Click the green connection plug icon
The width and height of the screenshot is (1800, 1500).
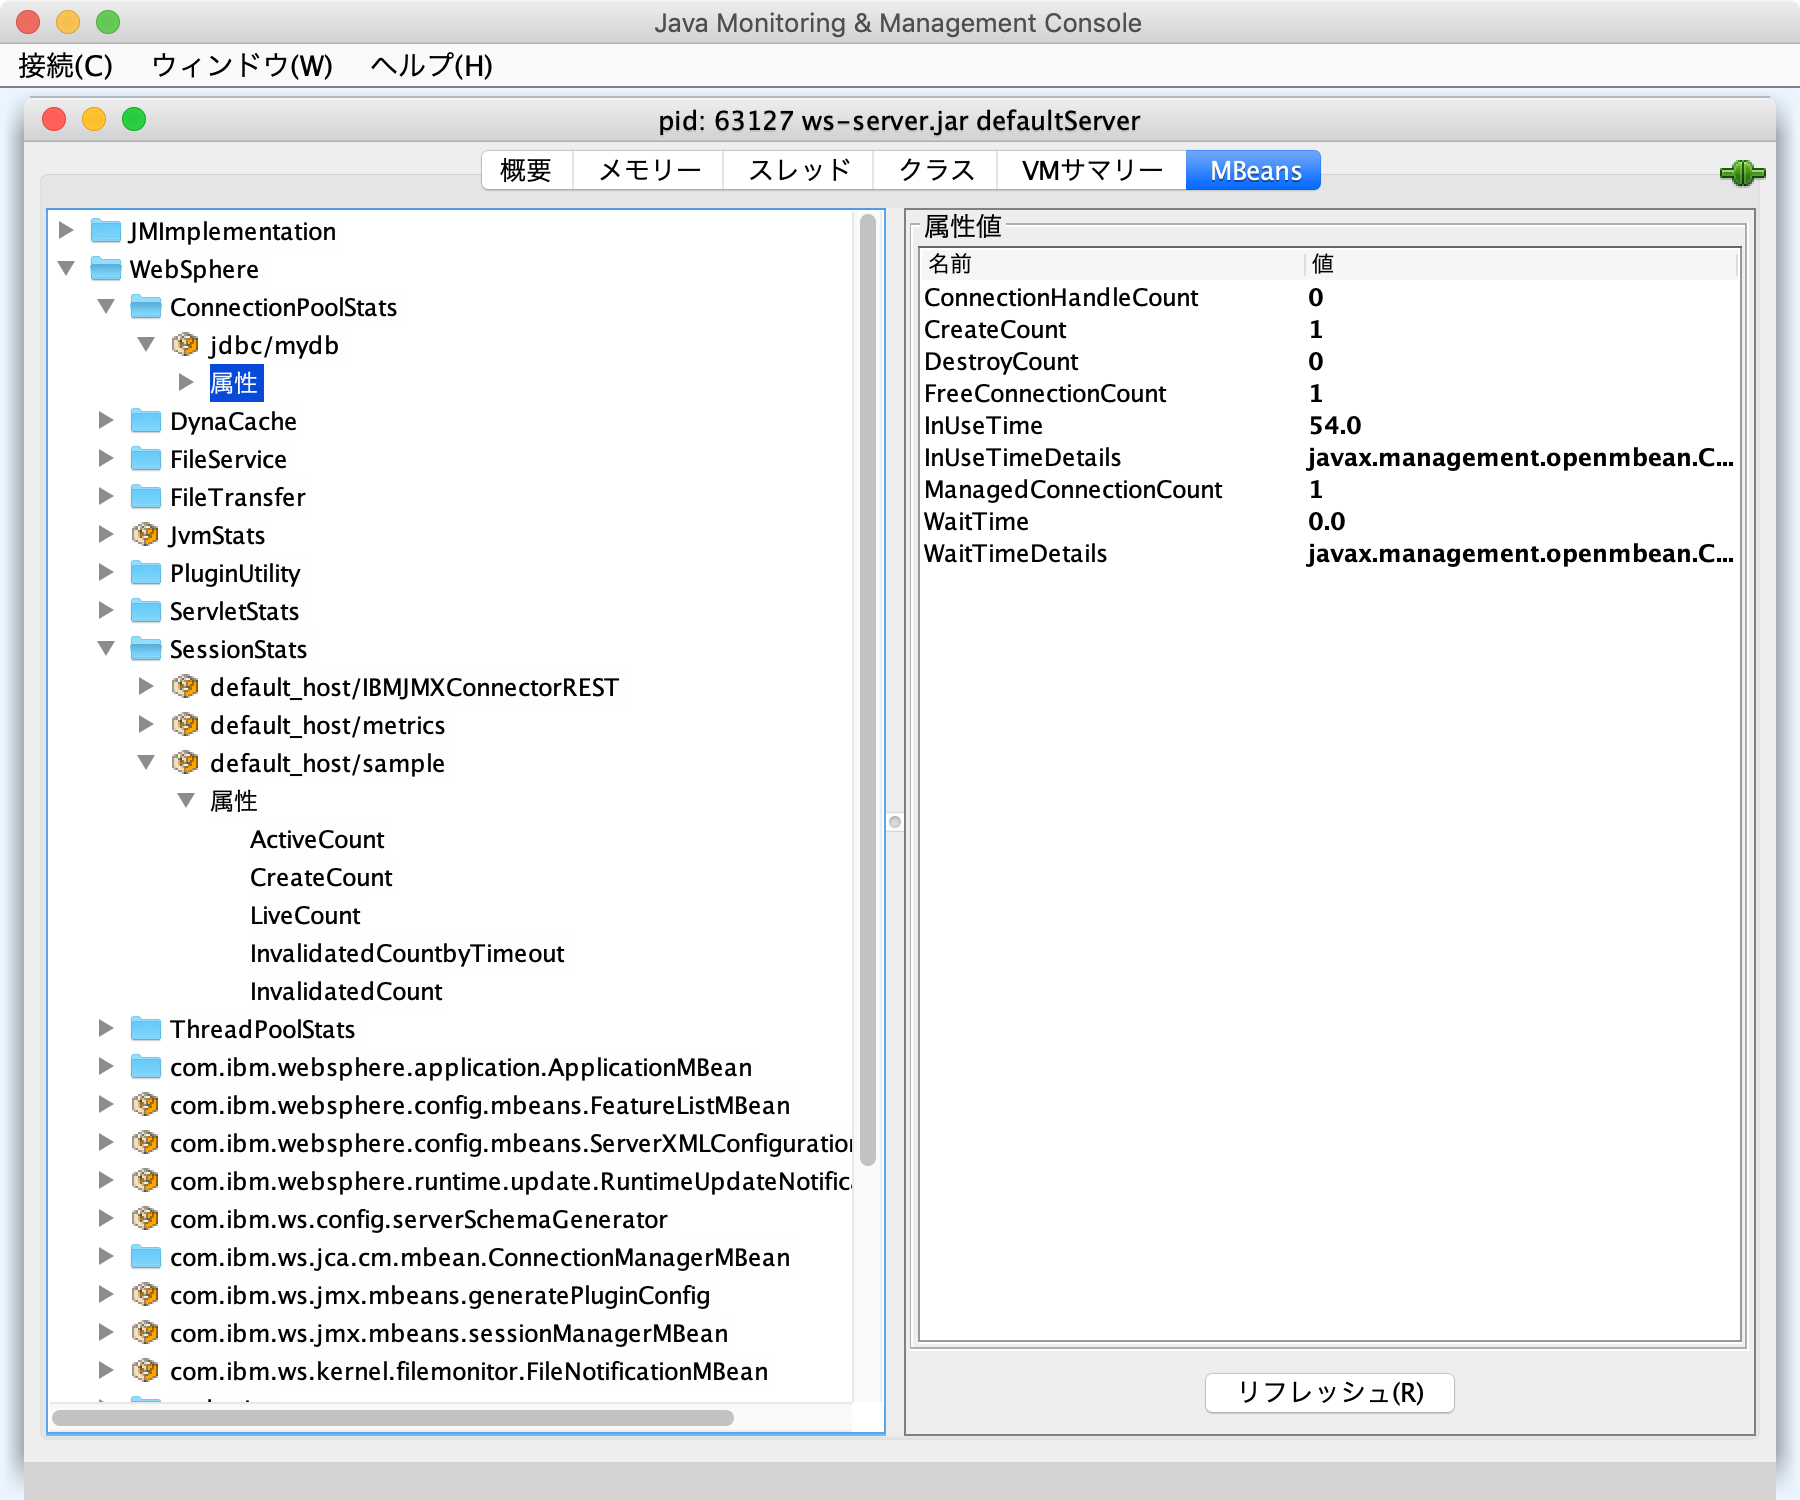tap(1744, 172)
